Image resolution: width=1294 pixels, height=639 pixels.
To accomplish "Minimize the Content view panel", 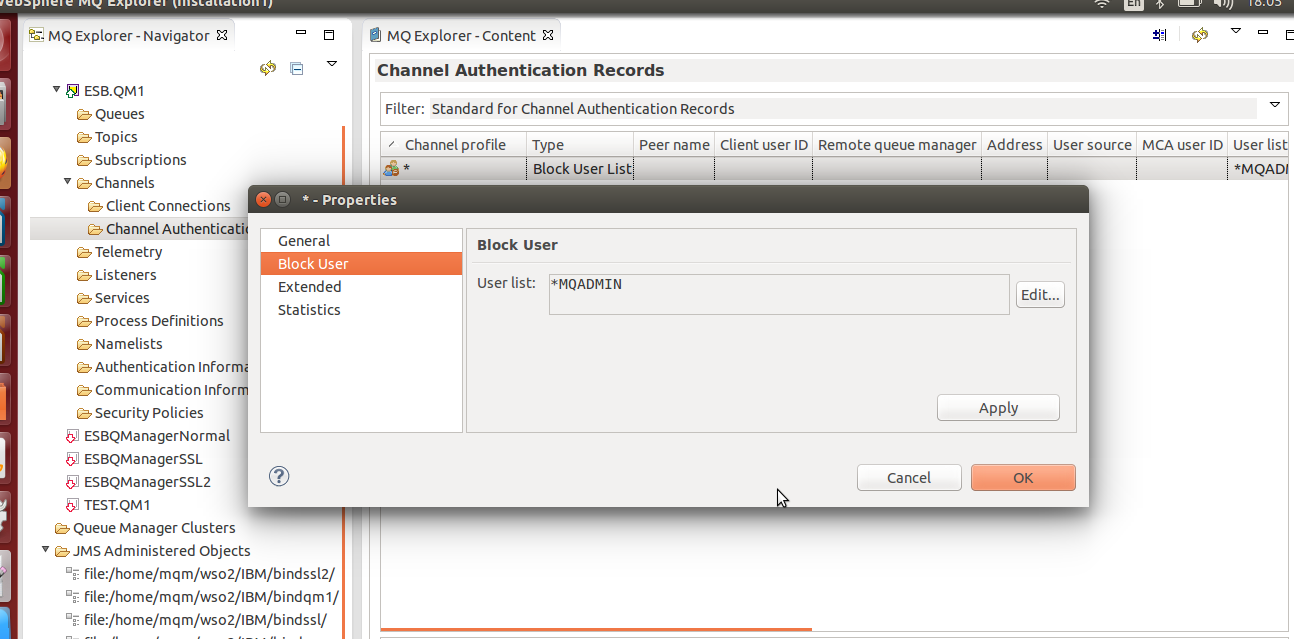I will click(1264, 34).
